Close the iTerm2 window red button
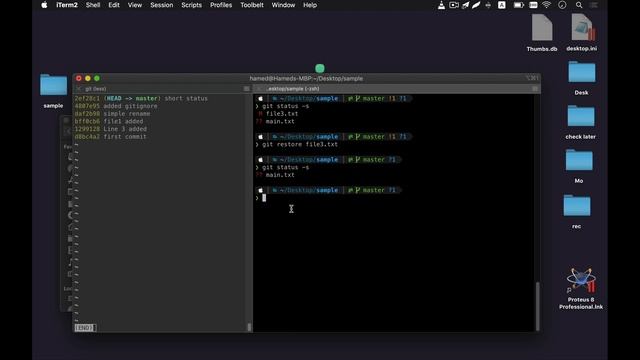This screenshot has height=360, width=640. pyautogui.click(x=79, y=78)
